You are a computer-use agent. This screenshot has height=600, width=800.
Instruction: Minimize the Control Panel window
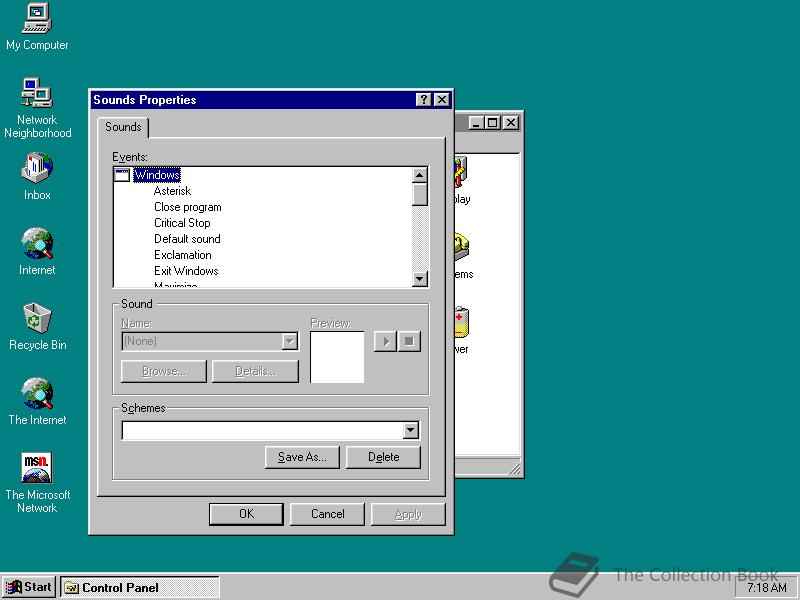click(x=476, y=122)
